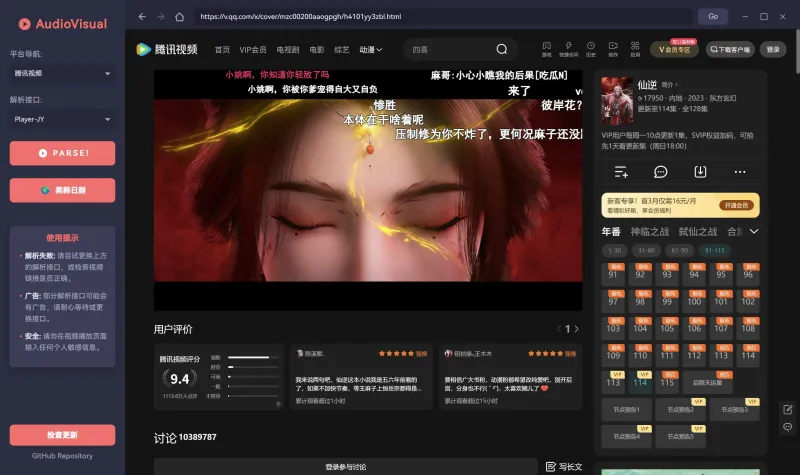Play episode 91
The height and width of the screenshot is (475, 800).
click(x=613, y=274)
